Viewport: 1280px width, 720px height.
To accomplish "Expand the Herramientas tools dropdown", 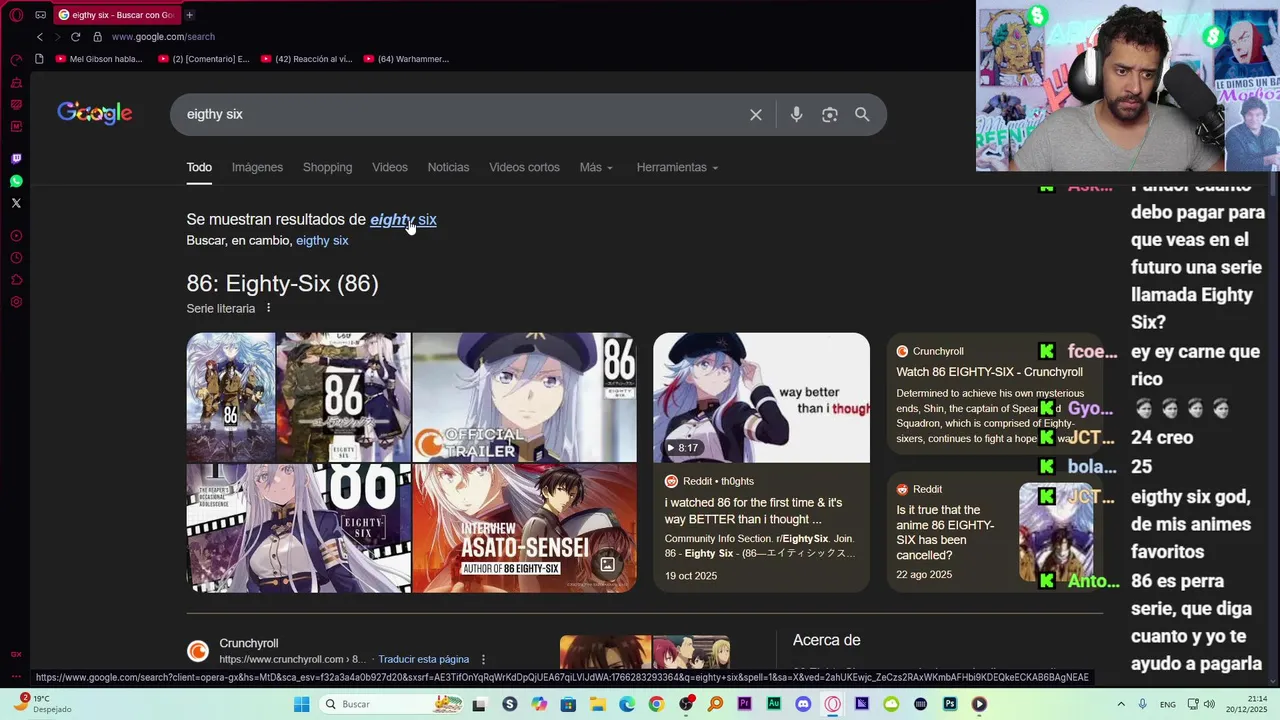I will click(677, 167).
